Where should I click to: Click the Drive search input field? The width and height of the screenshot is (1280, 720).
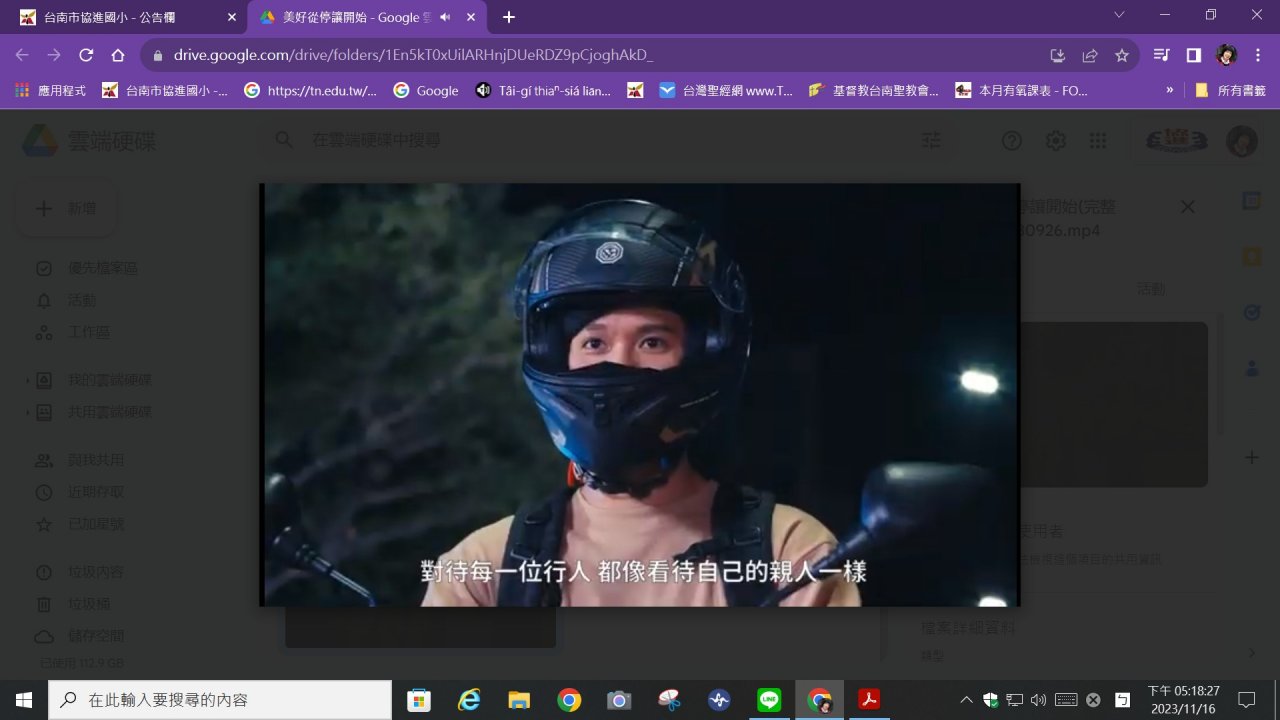coord(600,141)
